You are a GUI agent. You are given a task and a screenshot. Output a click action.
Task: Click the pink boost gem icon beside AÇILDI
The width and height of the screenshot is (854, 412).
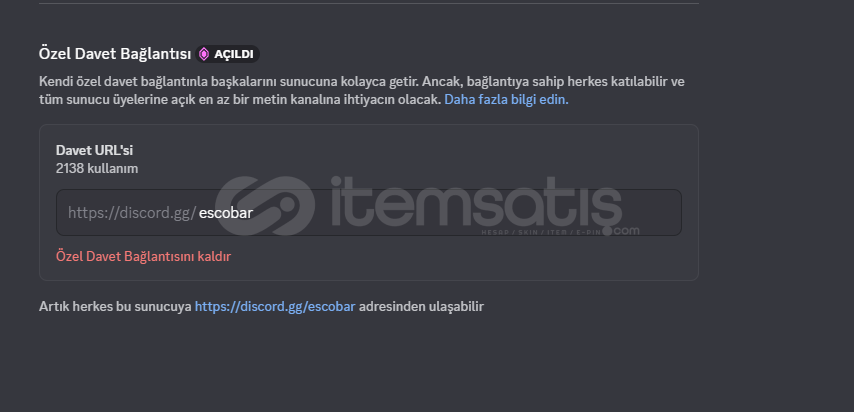pyautogui.click(x=204, y=54)
